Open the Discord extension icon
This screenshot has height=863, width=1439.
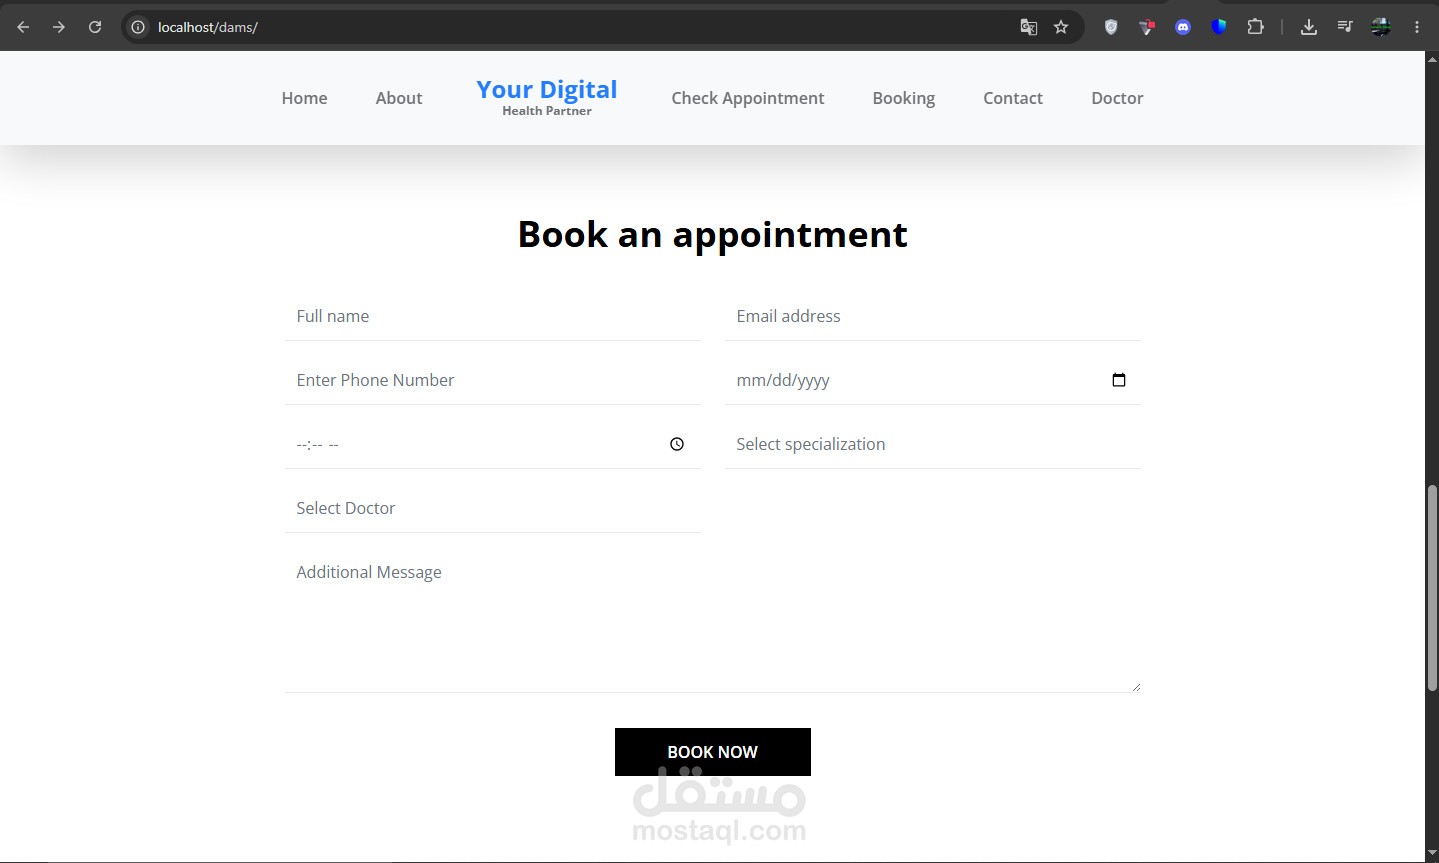(1183, 27)
